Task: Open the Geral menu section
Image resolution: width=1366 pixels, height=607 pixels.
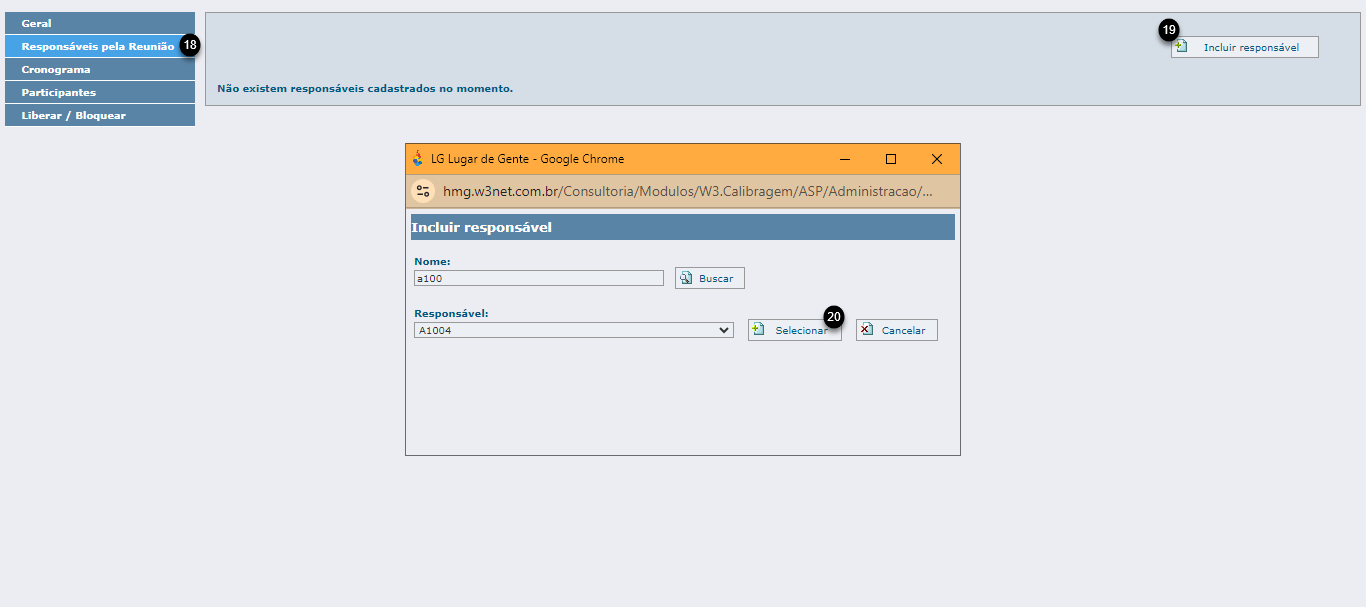Action: tap(100, 23)
